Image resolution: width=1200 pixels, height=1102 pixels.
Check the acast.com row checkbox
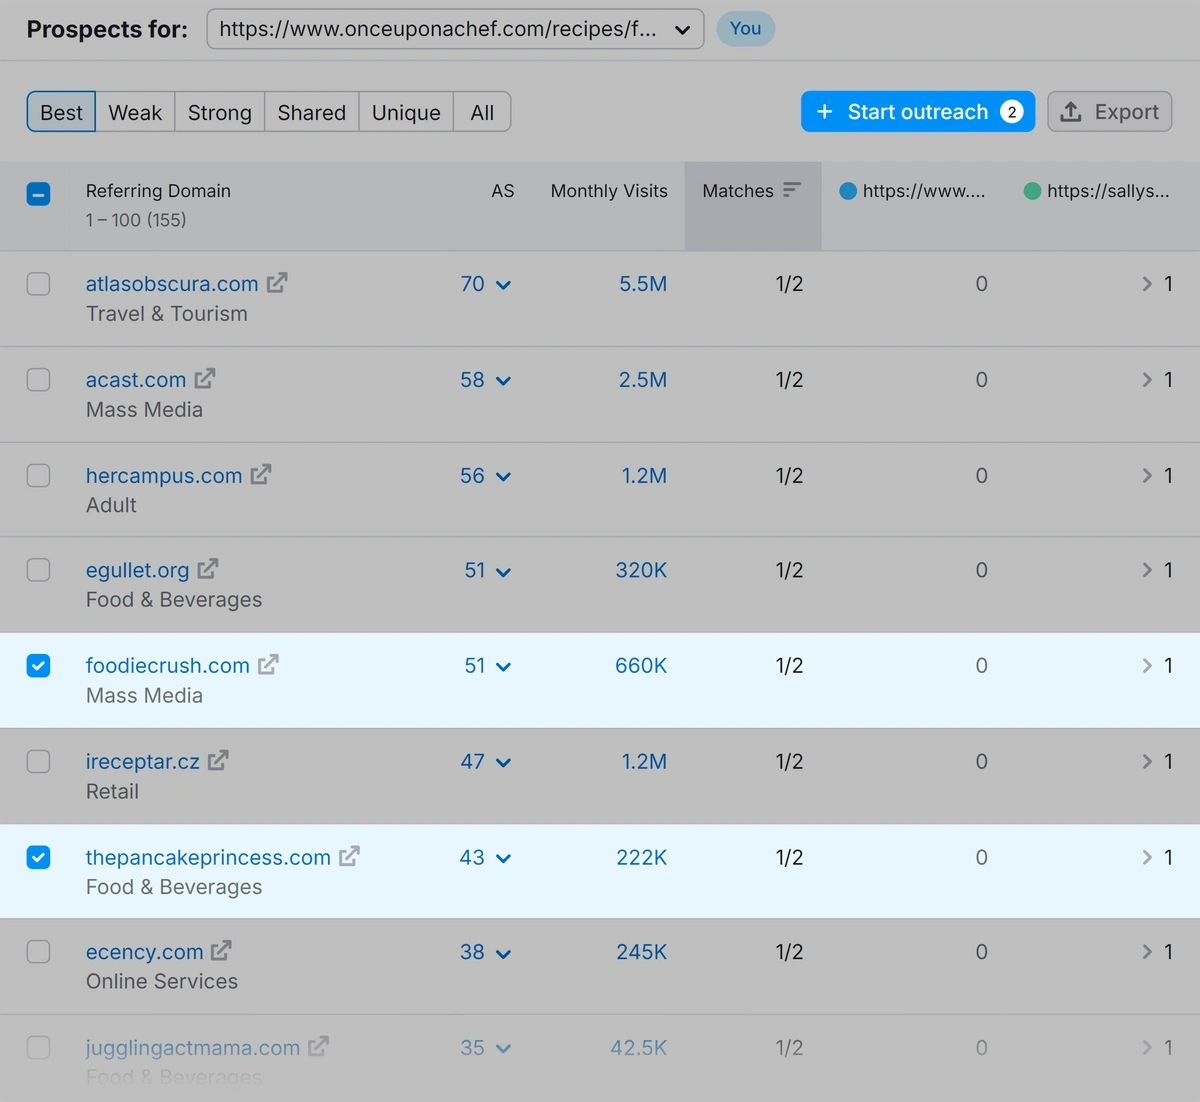click(x=38, y=380)
